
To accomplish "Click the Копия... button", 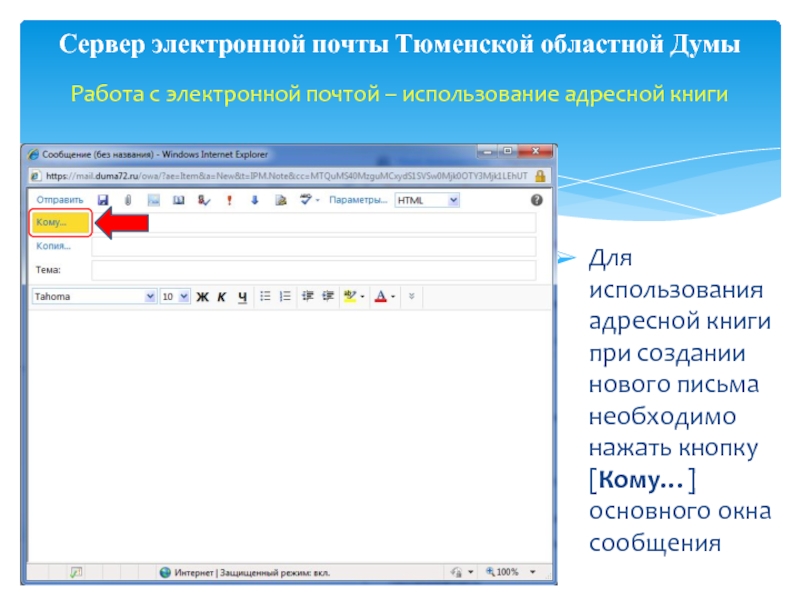I will [x=53, y=246].
